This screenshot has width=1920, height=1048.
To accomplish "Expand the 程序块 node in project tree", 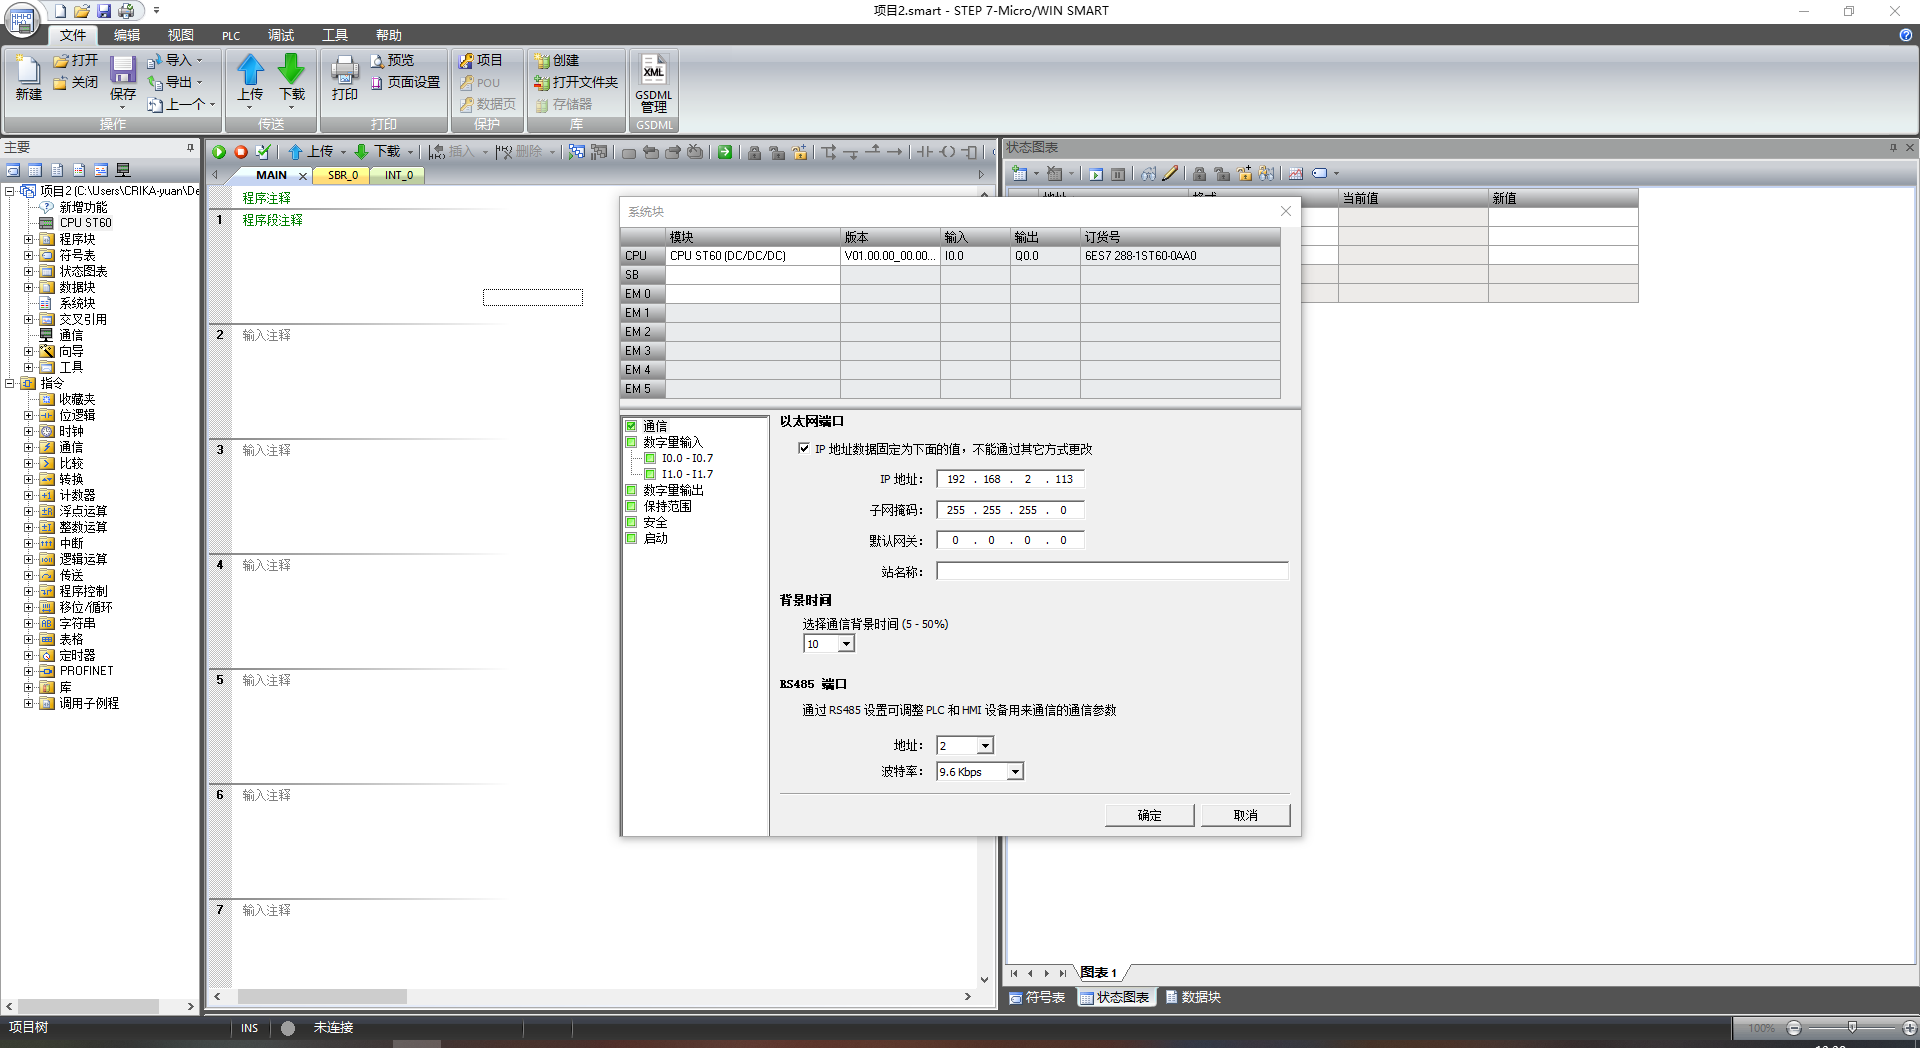I will [29, 240].
